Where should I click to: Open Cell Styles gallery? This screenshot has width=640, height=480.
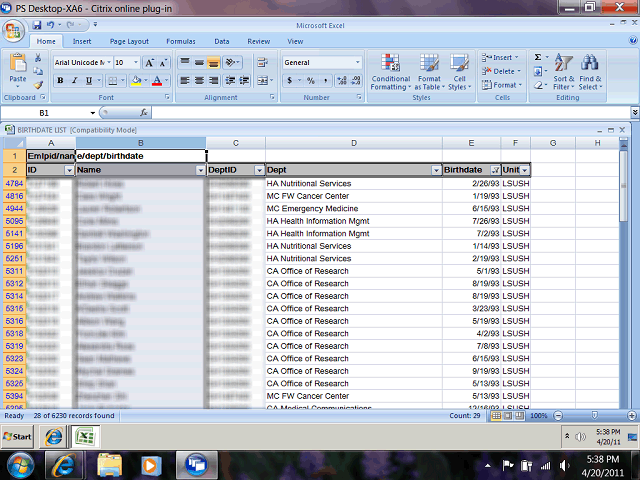[x=459, y=71]
